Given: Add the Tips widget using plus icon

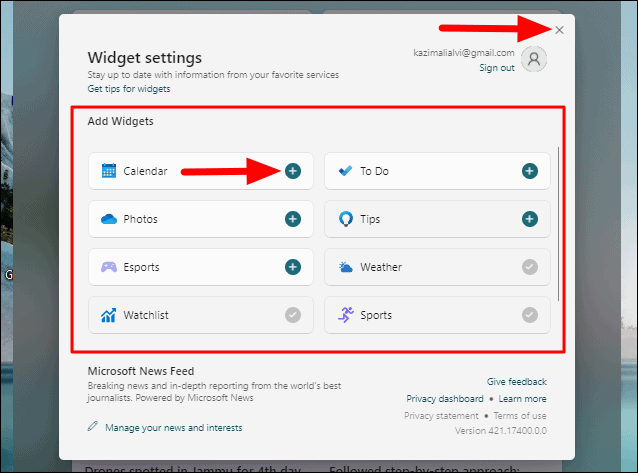Looking at the screenshot, I should 530,219.
